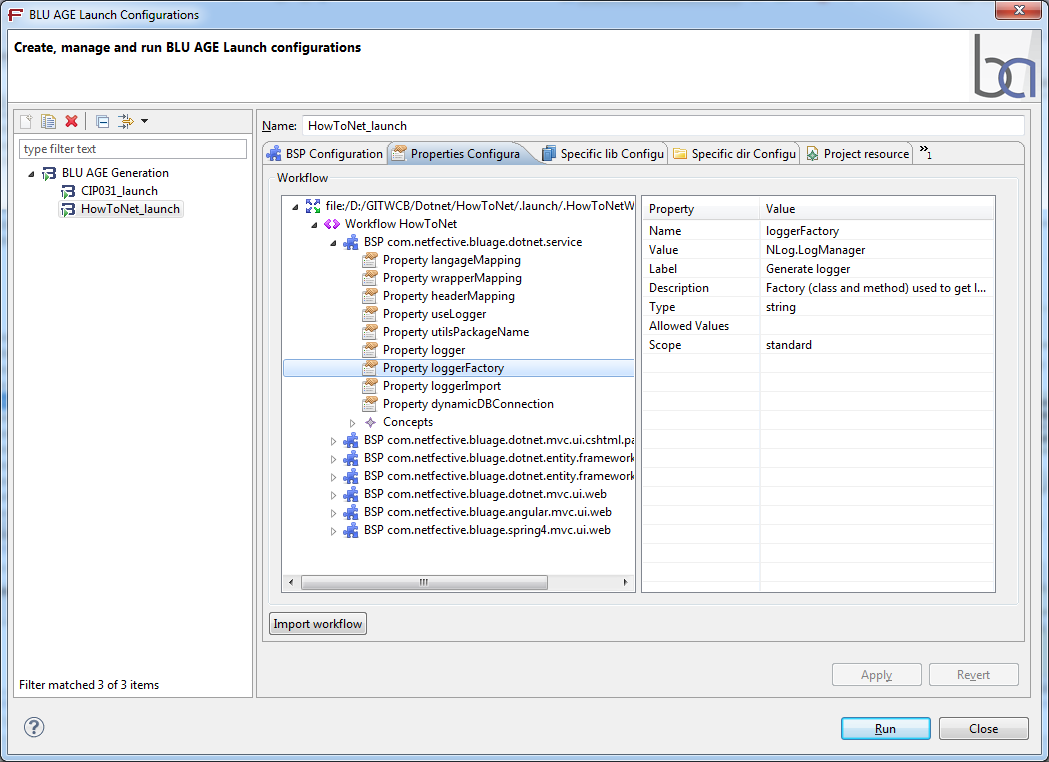Select Property loggerFactory

click(443, 368)
